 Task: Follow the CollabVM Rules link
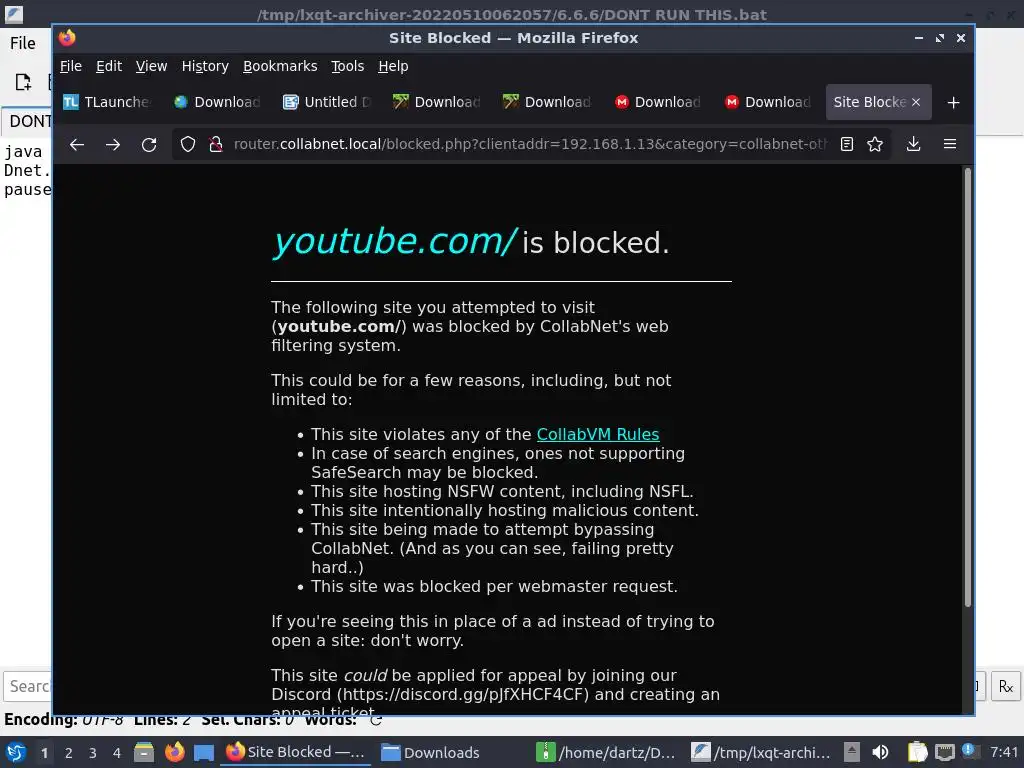tap(598, 434)
